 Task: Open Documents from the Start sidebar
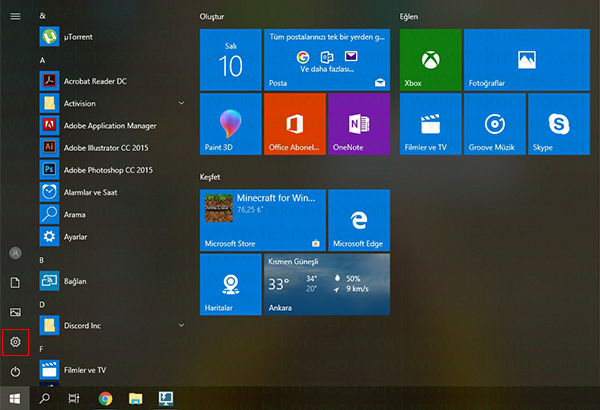(15, 283)
